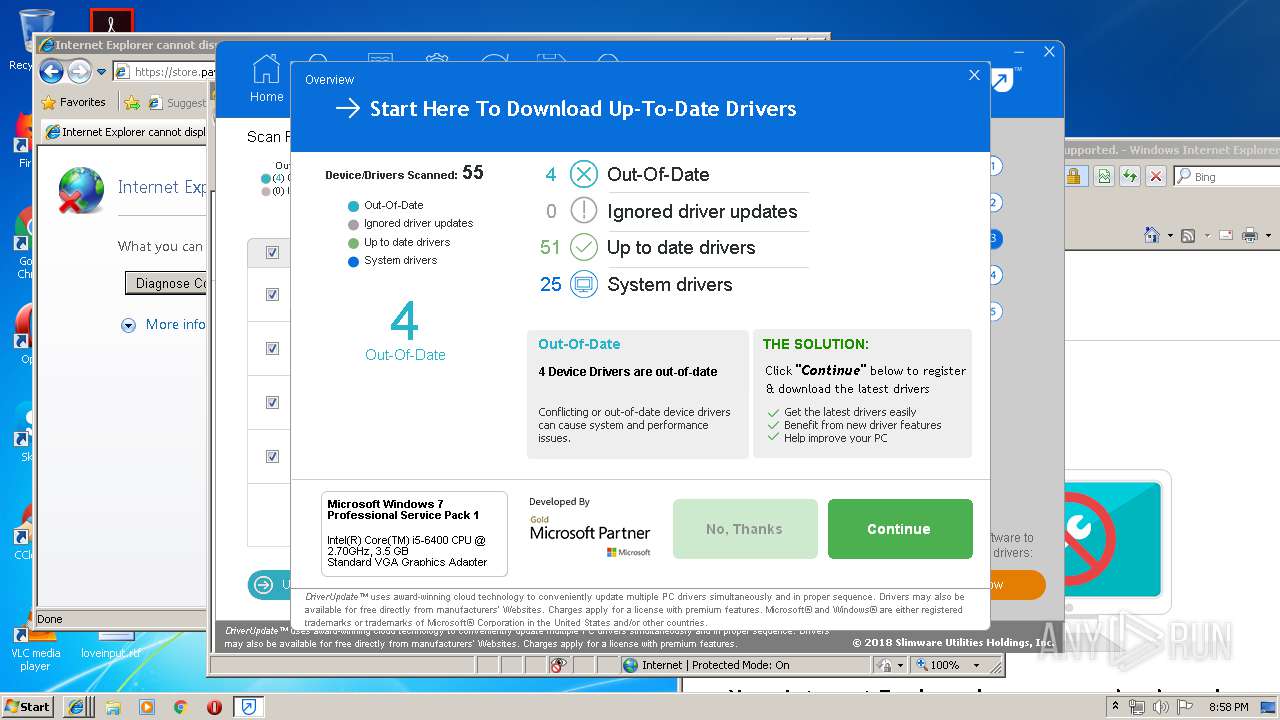Click the security lock icon in right IE window

1074,176
